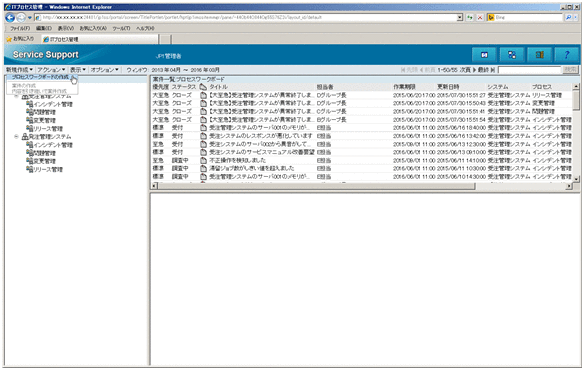Open help with the question mark button
Viewport: 585px width, 371px height.
567,55
